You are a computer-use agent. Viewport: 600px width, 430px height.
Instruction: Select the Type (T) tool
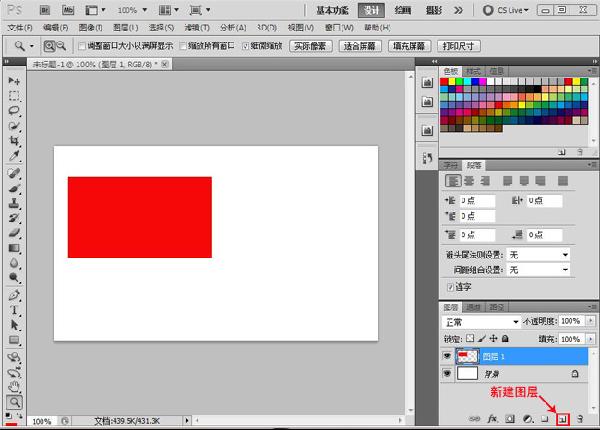(x=14, y=311)
